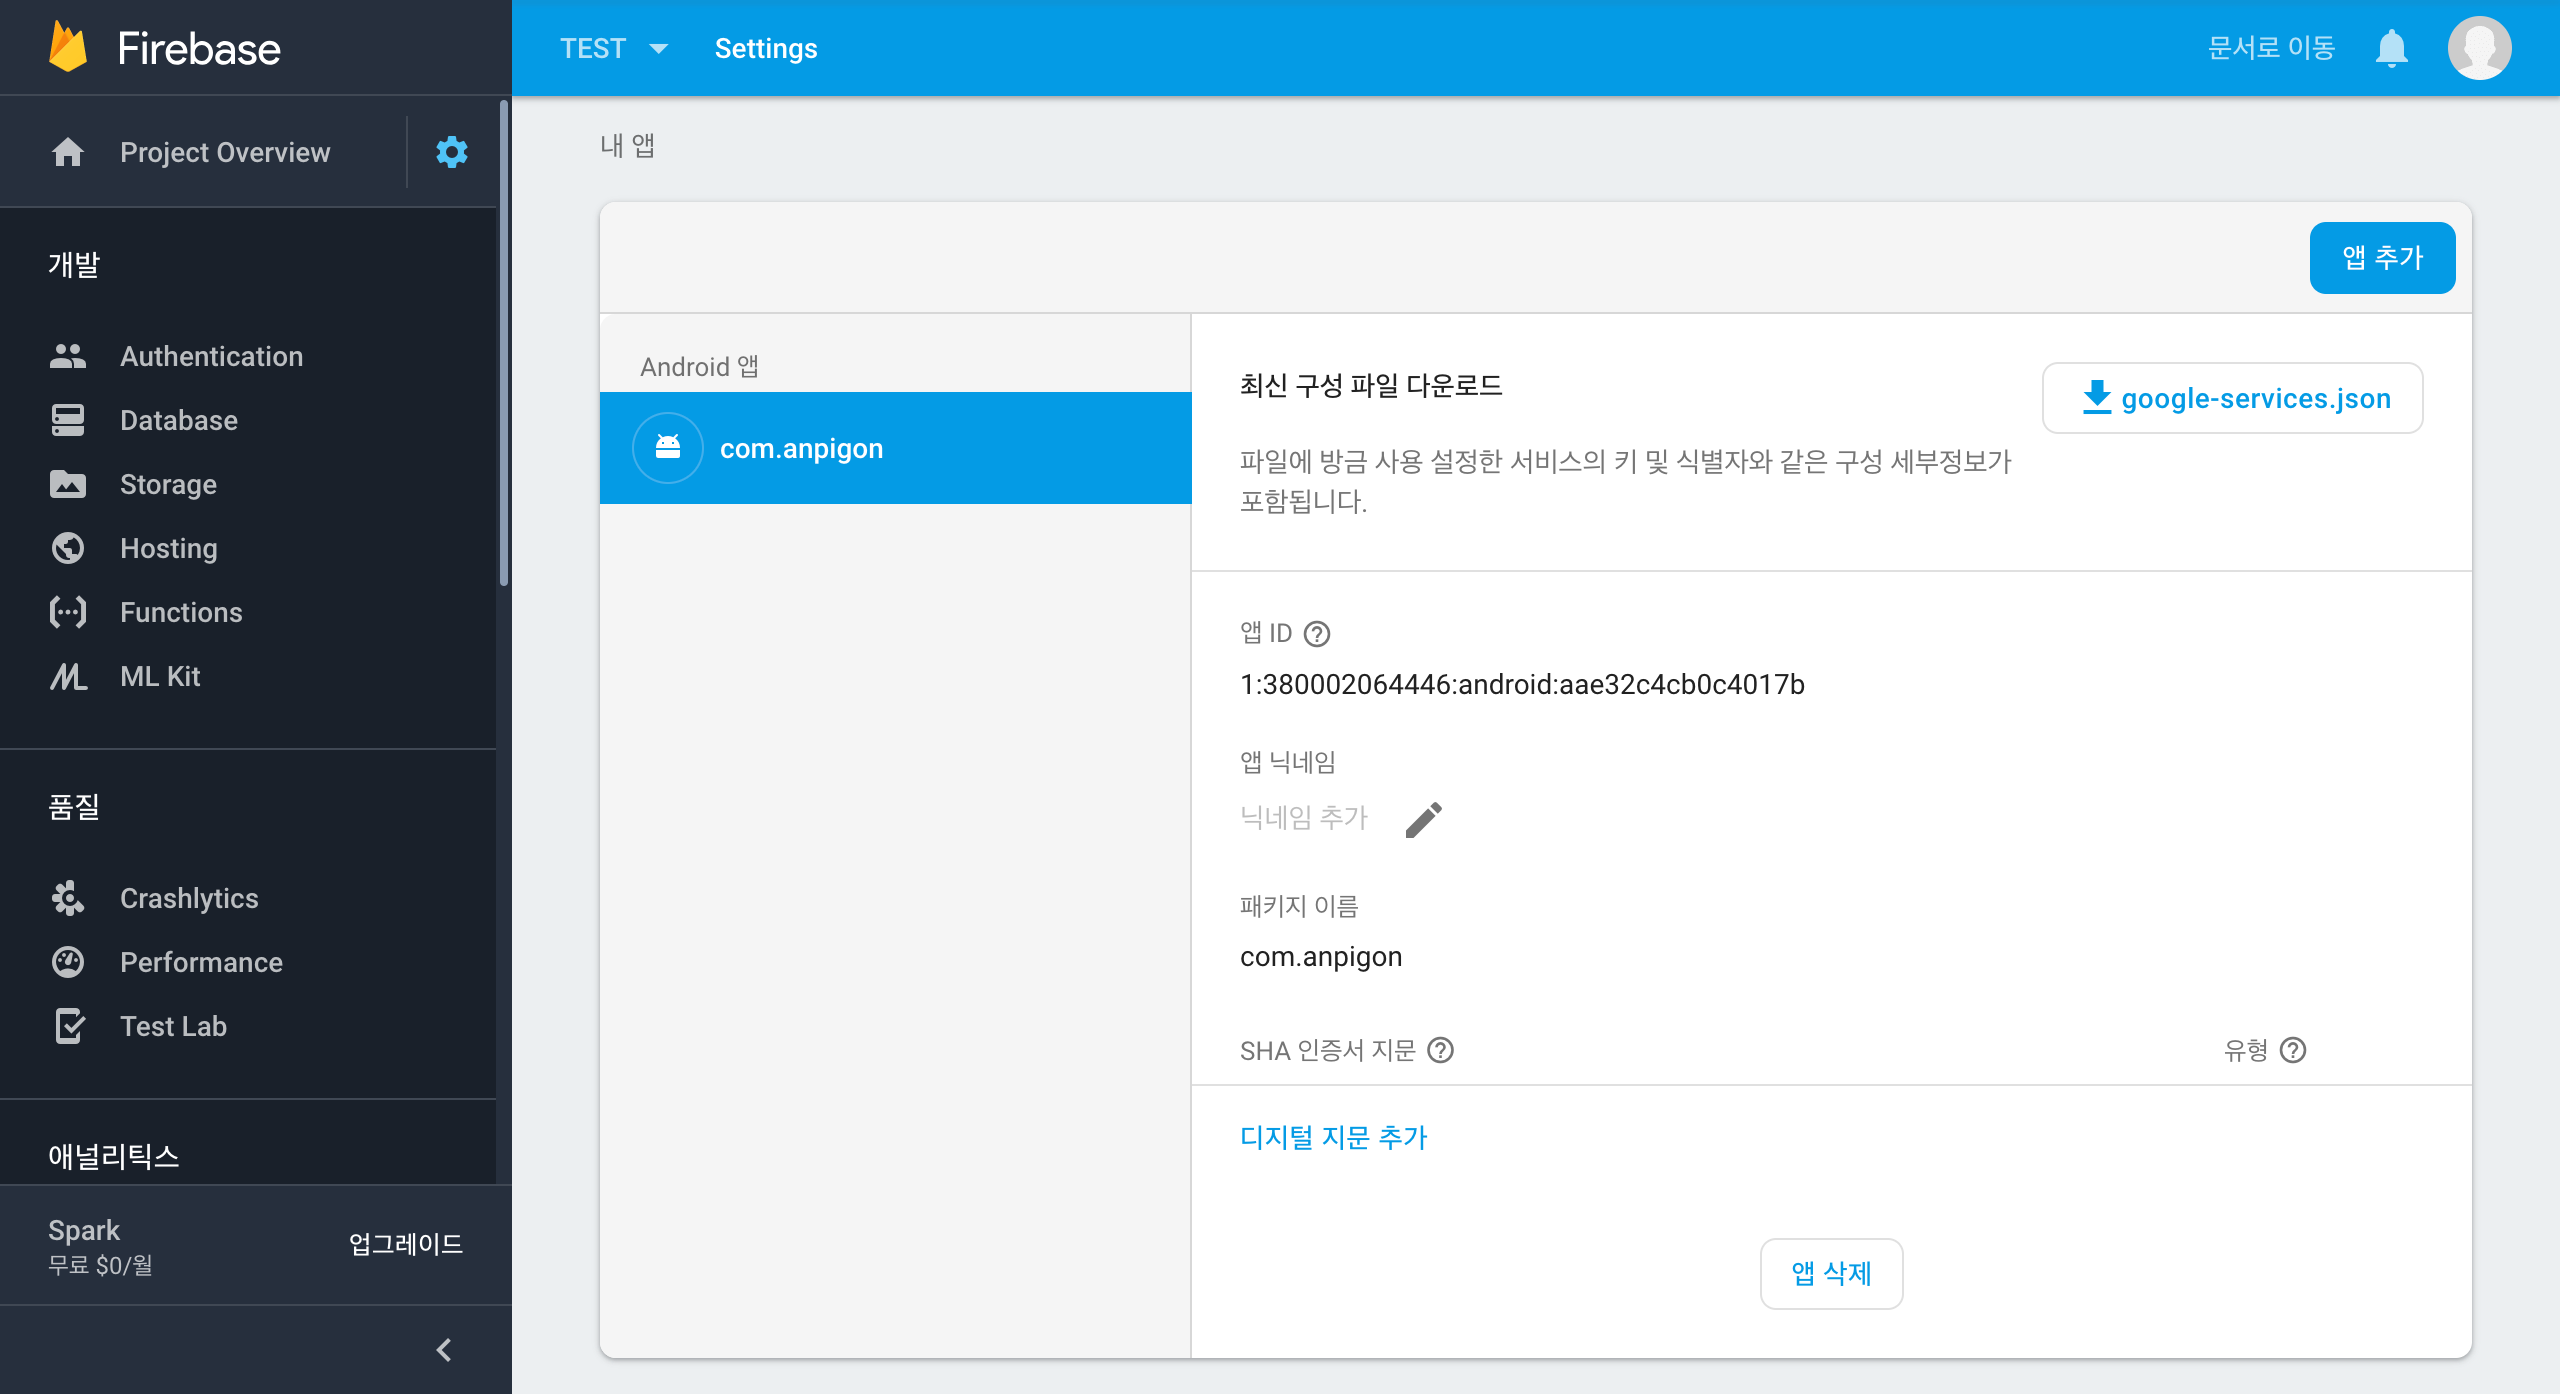The width and height of the screenshot is (2560, 1394).
Task: Select com.anpigon app in the list
Action: tap(895, 448)
